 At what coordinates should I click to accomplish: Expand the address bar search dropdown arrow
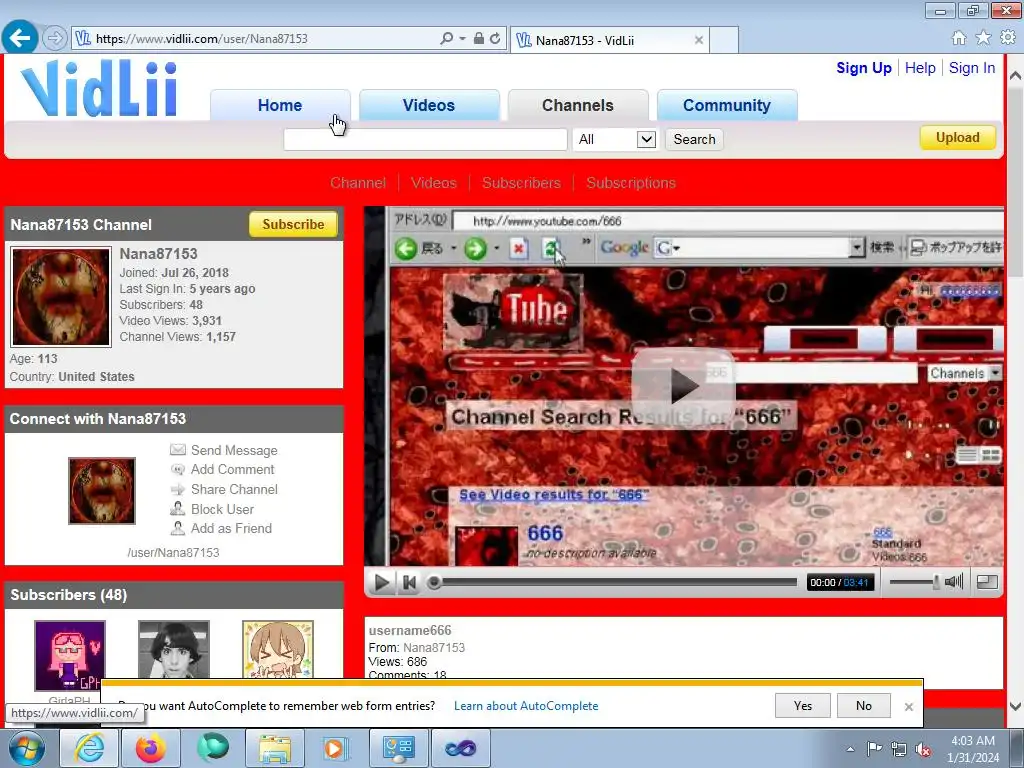pos(462,39)
